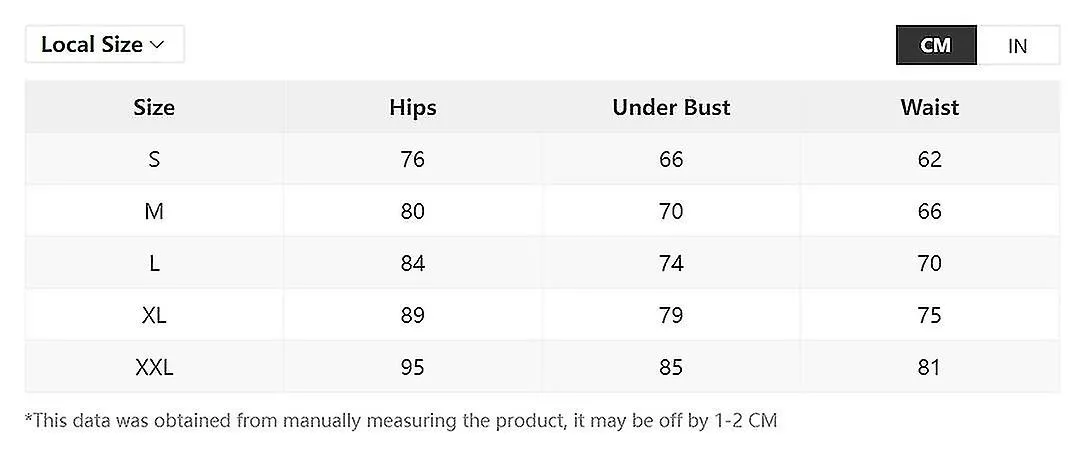The width and height of the screenshot is (1078, 451).
Task: Click the measurement disclaimer note
Action: coord(401,421)
